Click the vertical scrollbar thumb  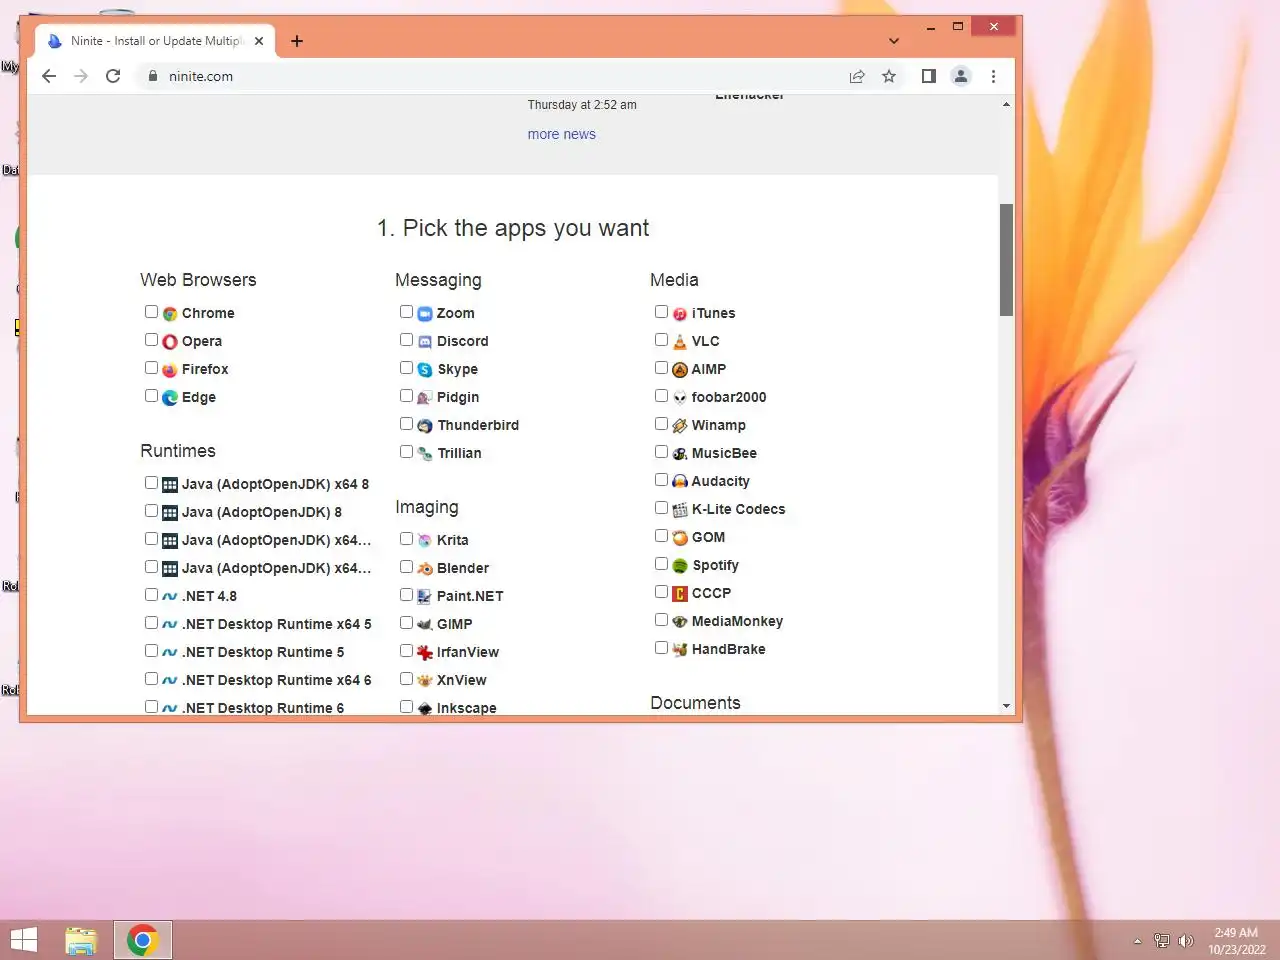pyautogui.click(x=1006, y=260)
